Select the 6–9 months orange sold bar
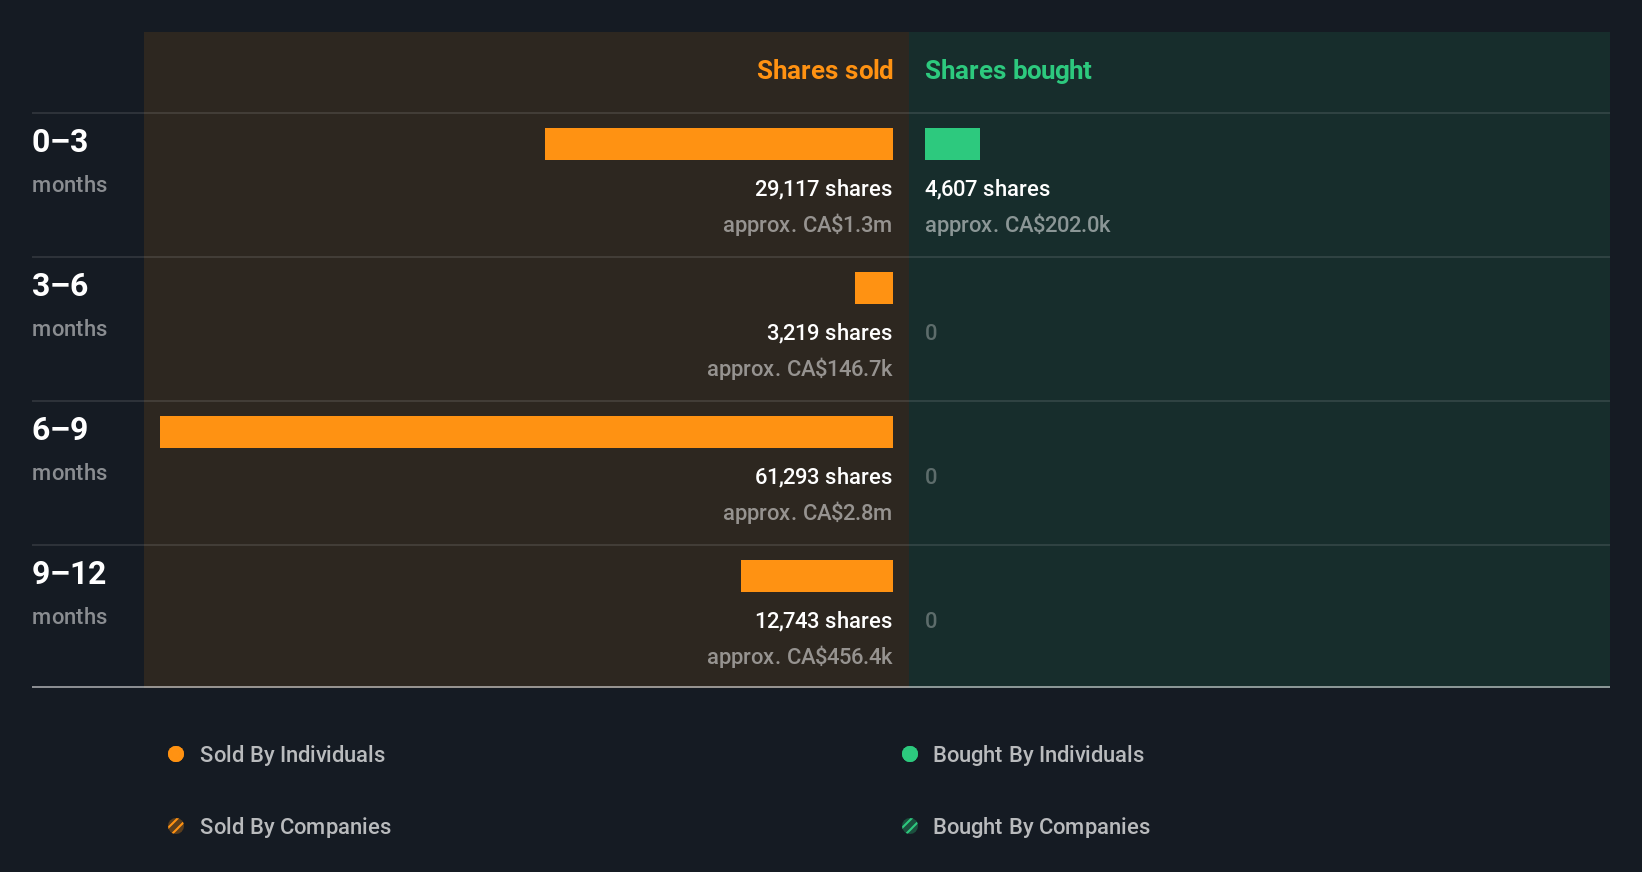The height and width of the screenshot is (872, 1642). [x=526, y=432]
